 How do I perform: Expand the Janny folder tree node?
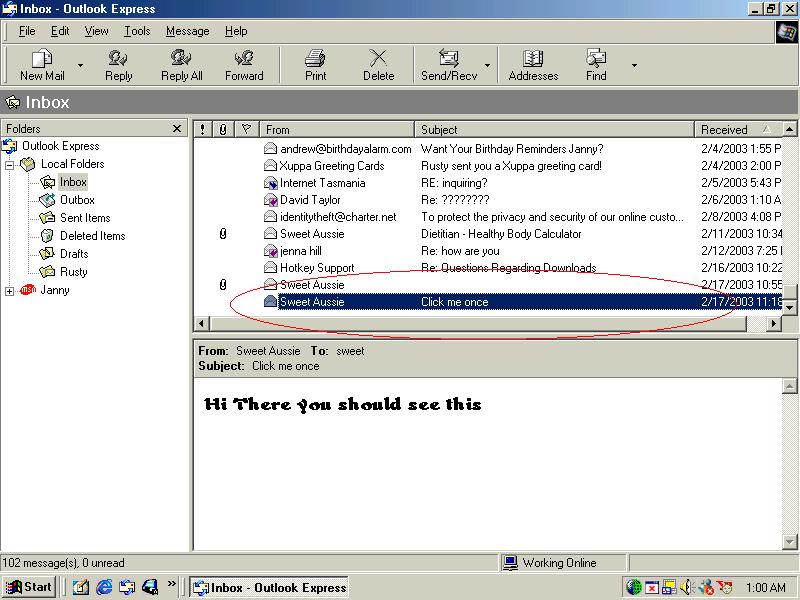click(x=10, y=291)
